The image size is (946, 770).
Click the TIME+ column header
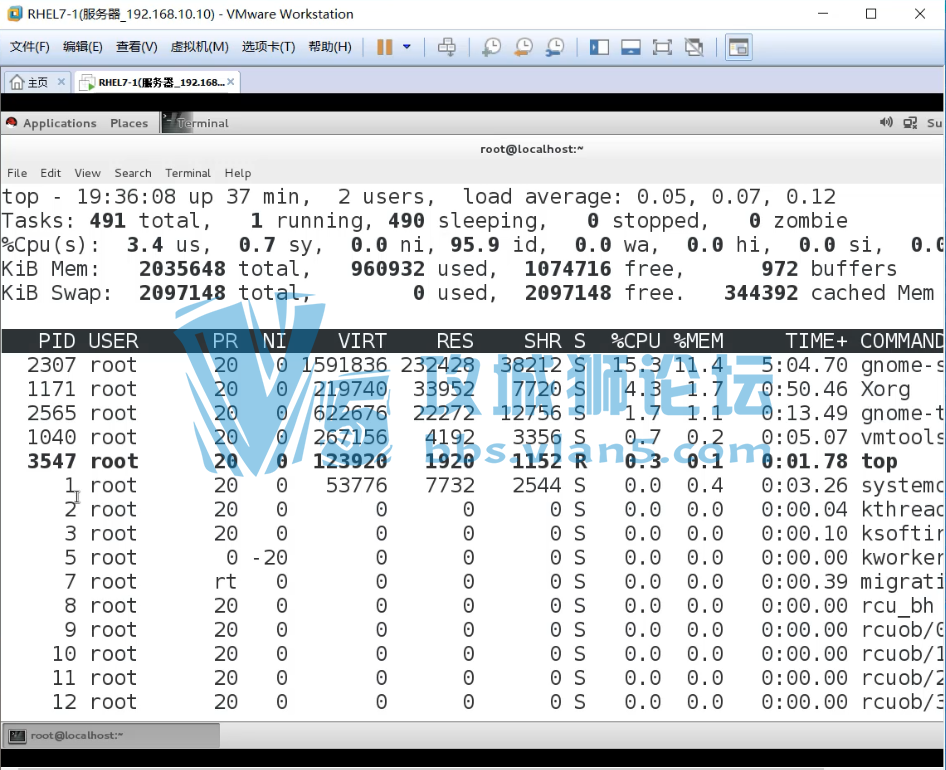tap(816, 341)
